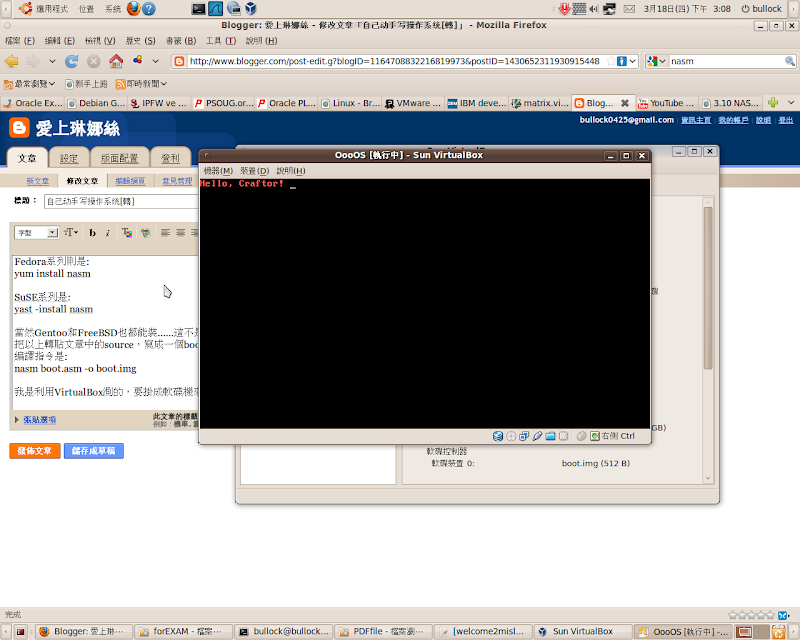The width and height of the screenshot is (800, 640).
Task: Click the network monitor tray icon
Action: pos(609,9)
